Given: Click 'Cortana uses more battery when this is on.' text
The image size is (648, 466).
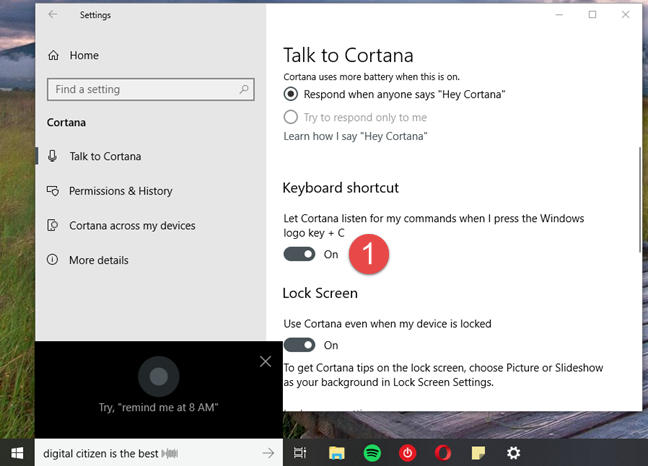Looking at the screenshot, I should (372, 77).
